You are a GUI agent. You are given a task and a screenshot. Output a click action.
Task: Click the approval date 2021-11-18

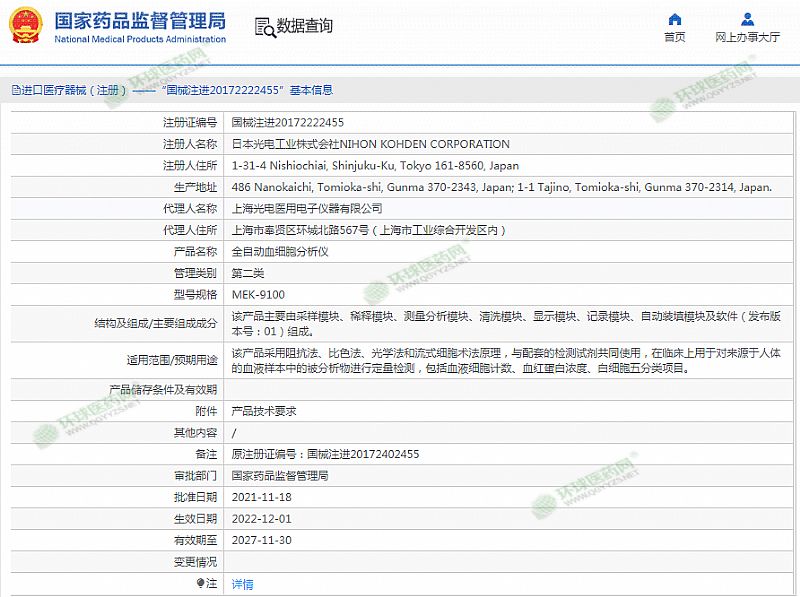point(260,497)
